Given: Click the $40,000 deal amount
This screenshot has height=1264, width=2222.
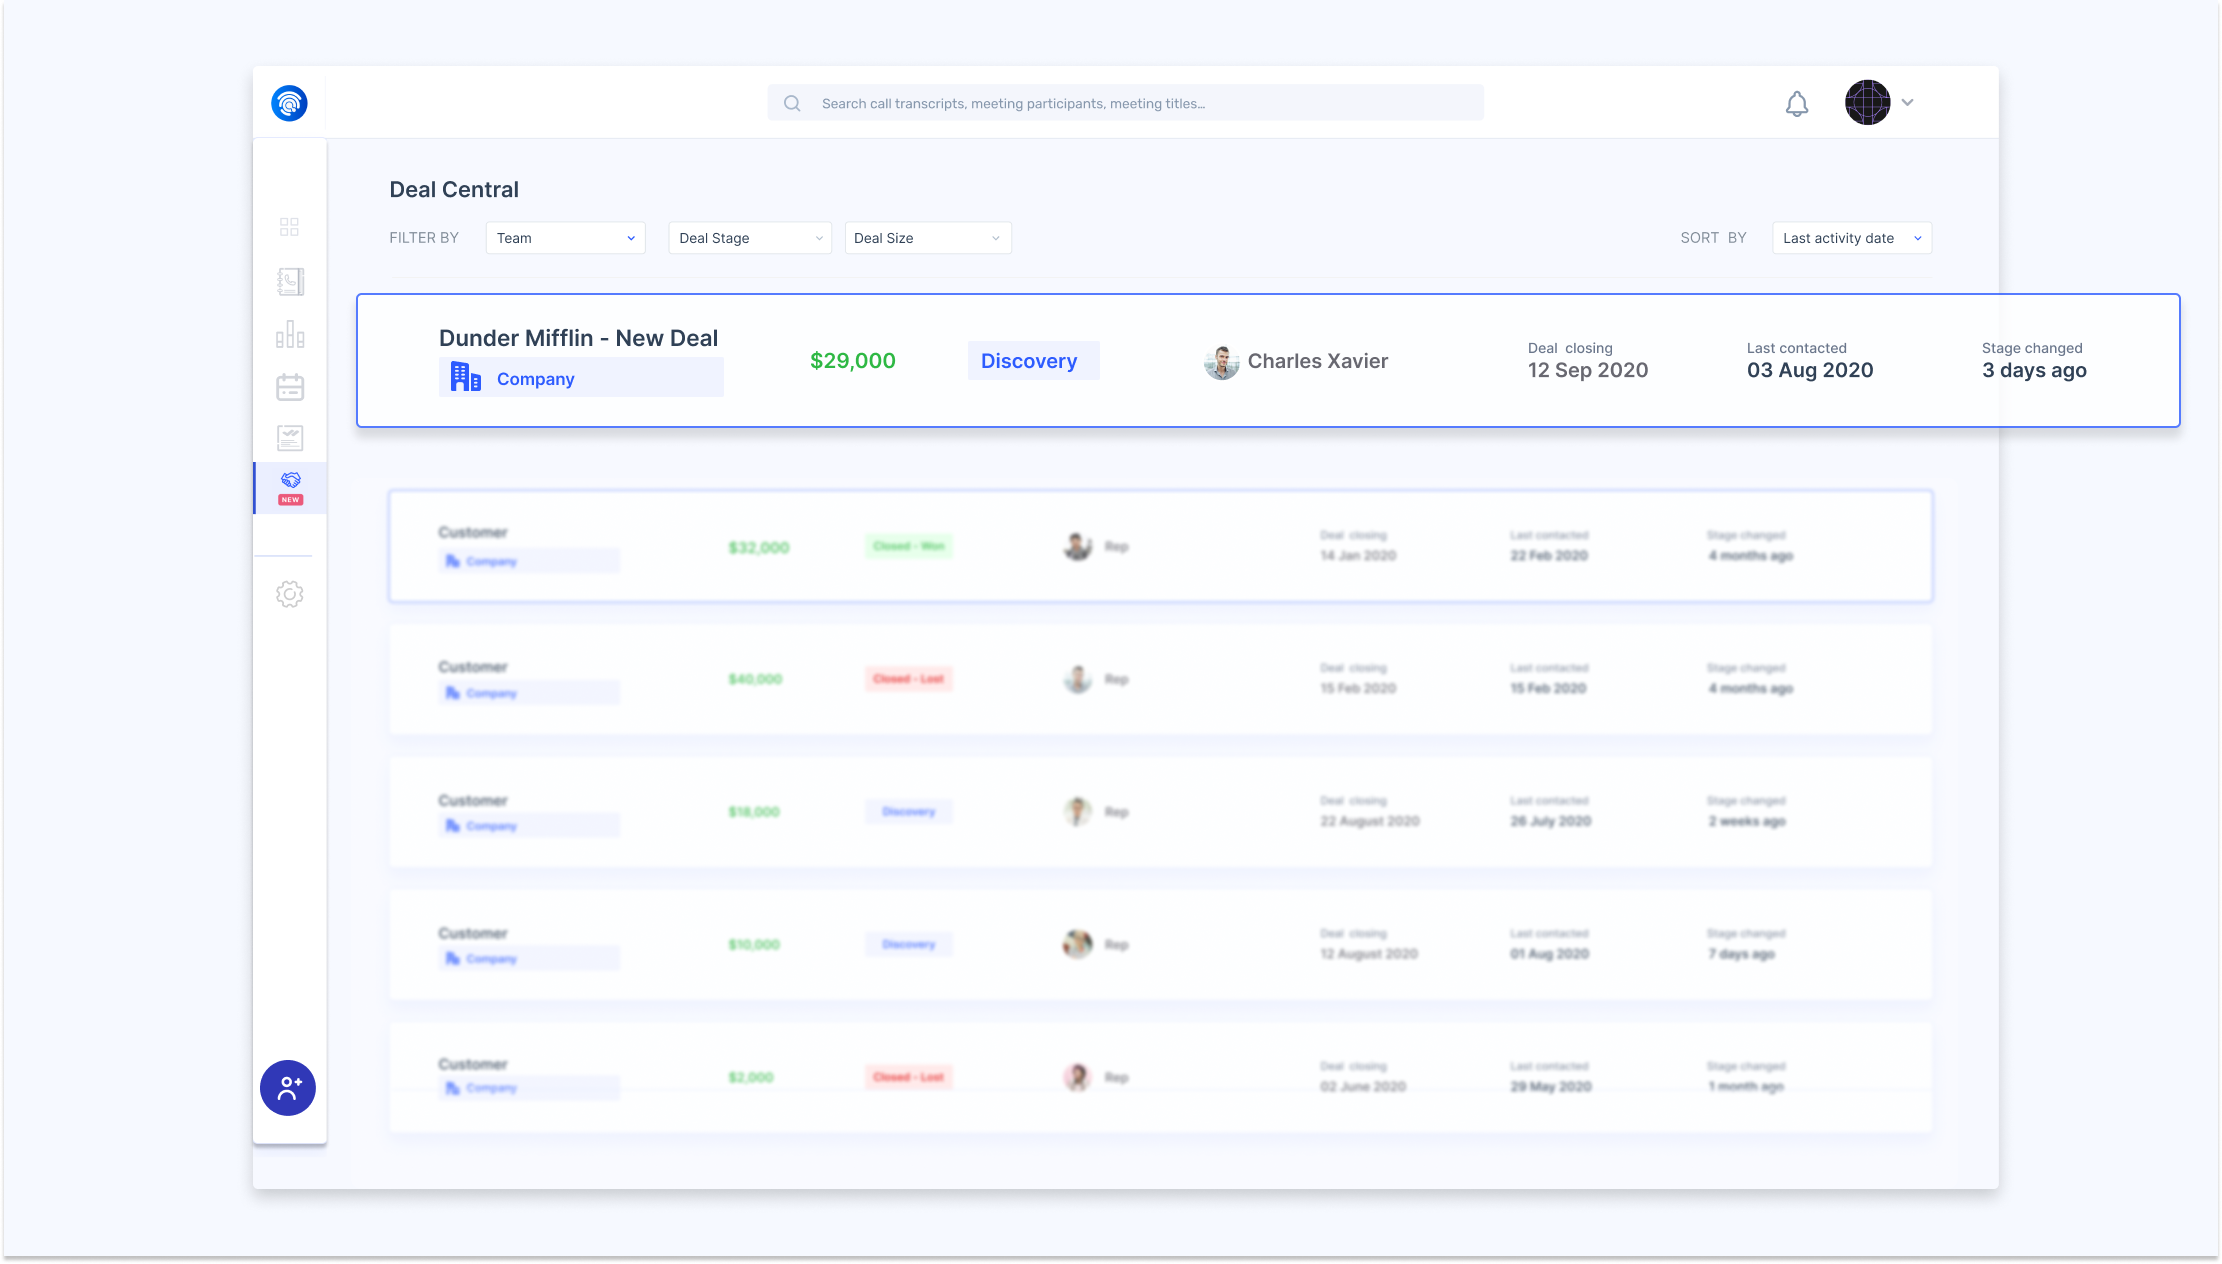Looking at the screenshot, I should click(755, 679).
